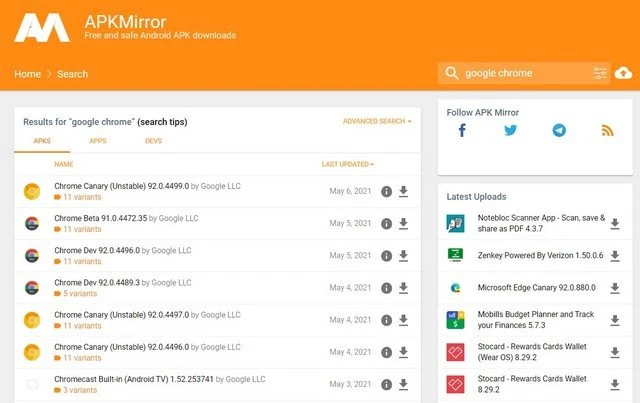Show info for Chrome Canary 92.0.4499.0
Image resolution: width=640 pixels, height=403 pixels.
(387, 191)
